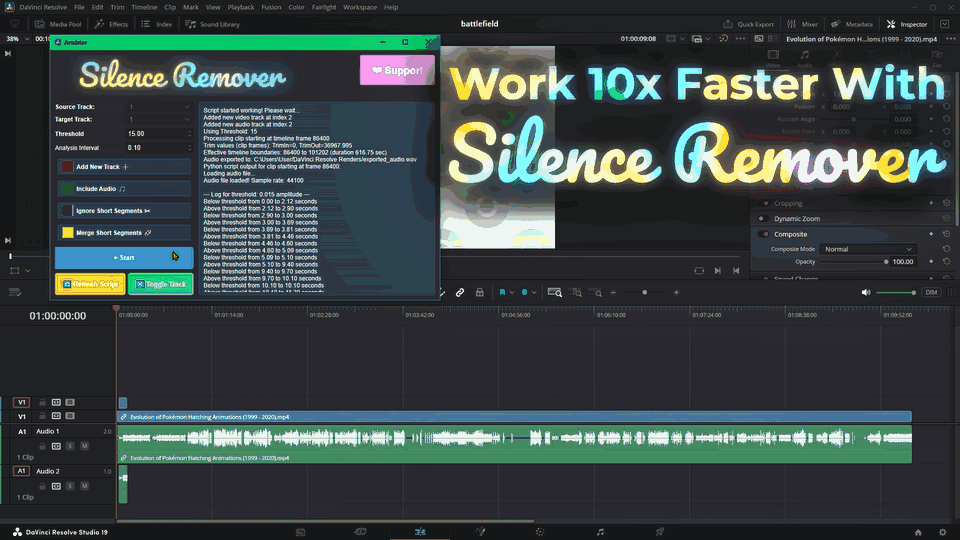
Task: Open the Fairlight menu
Action: click(324, 7)
